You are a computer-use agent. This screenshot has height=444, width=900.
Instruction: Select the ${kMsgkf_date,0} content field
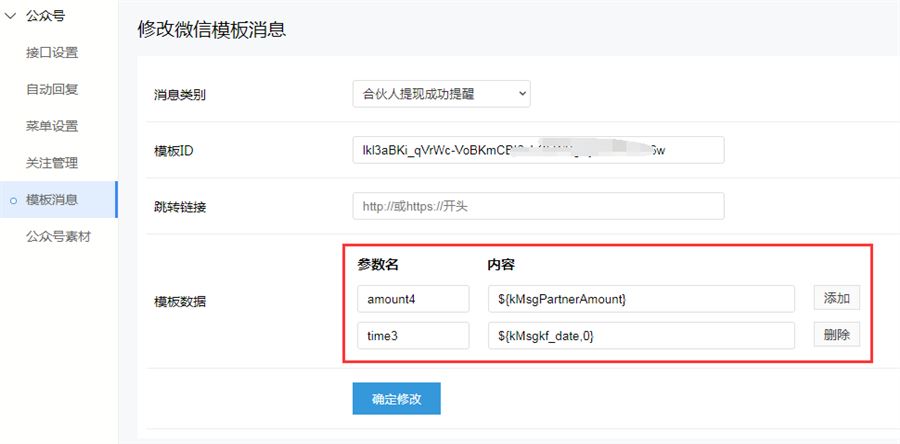(x=641, y=335)
